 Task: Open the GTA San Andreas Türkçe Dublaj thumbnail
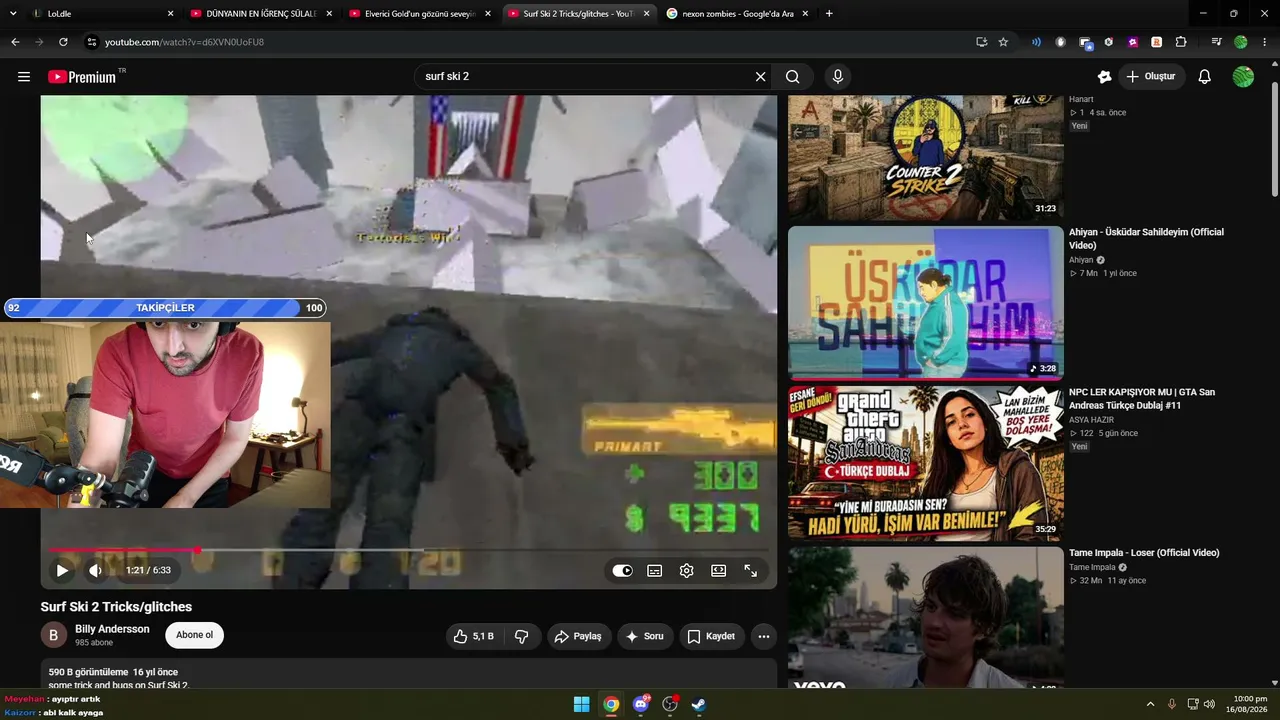926,463
